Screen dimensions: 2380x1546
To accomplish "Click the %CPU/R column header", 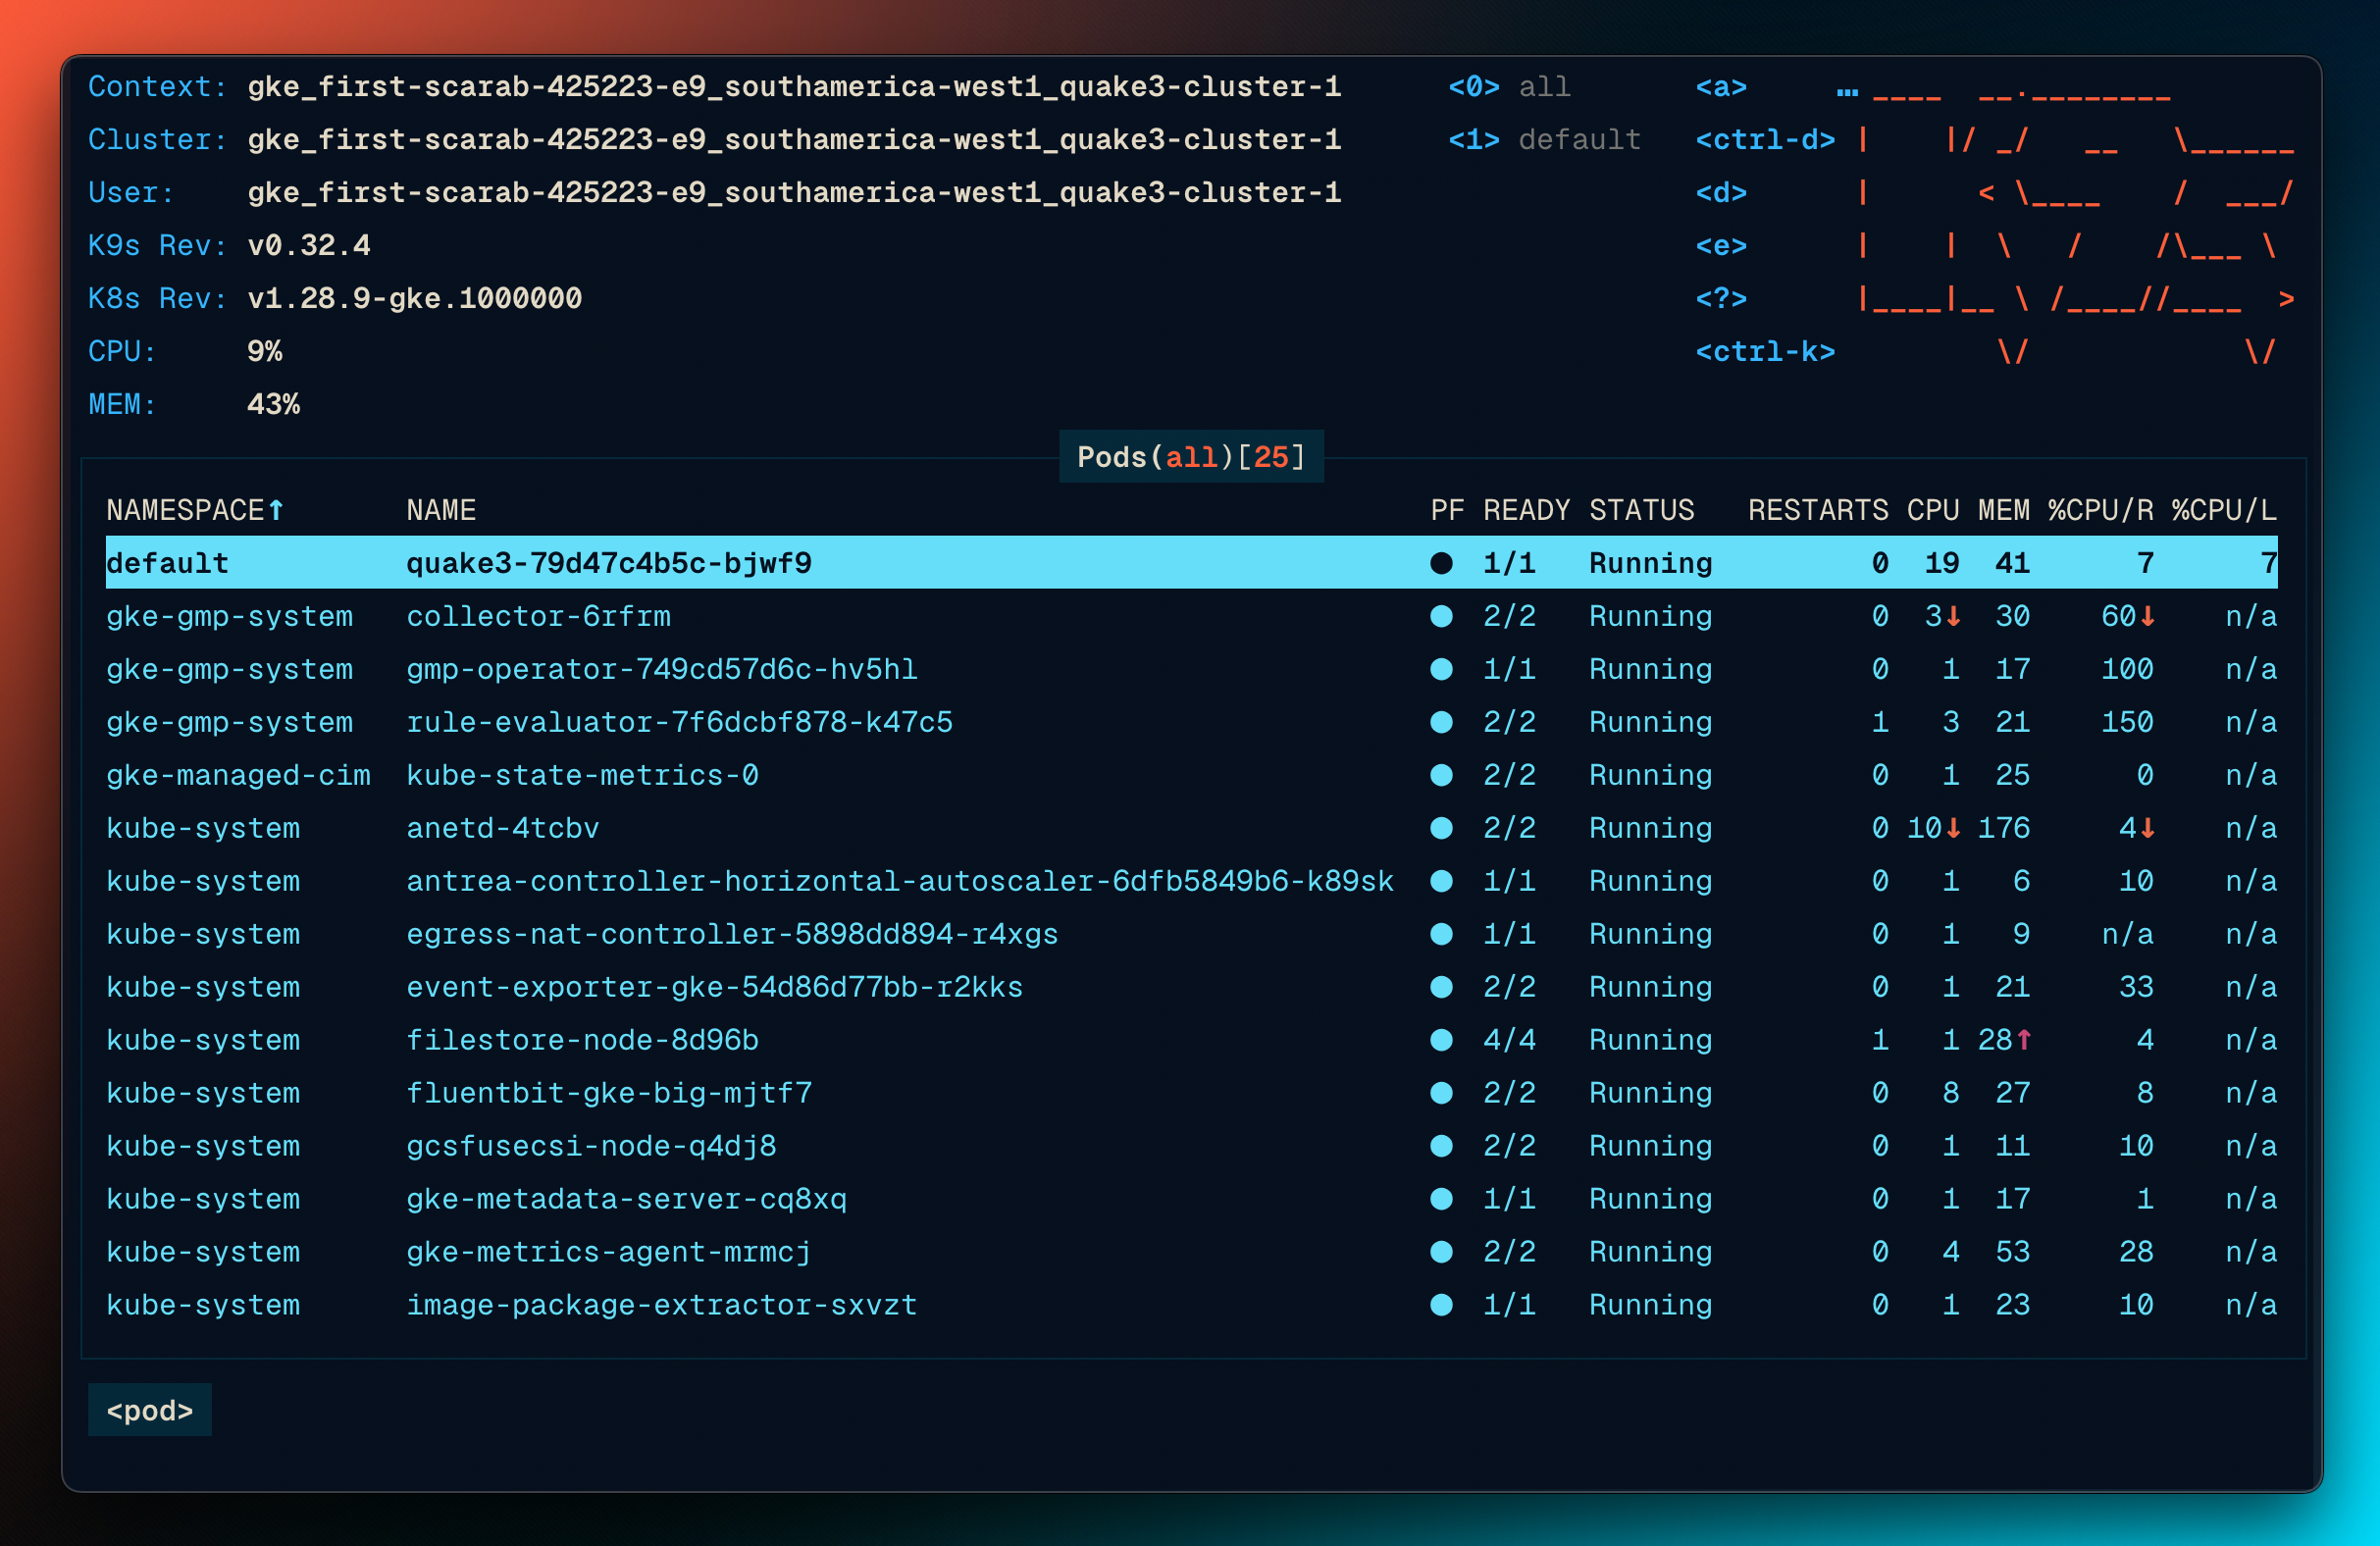I will click(x=2101, y=510).
